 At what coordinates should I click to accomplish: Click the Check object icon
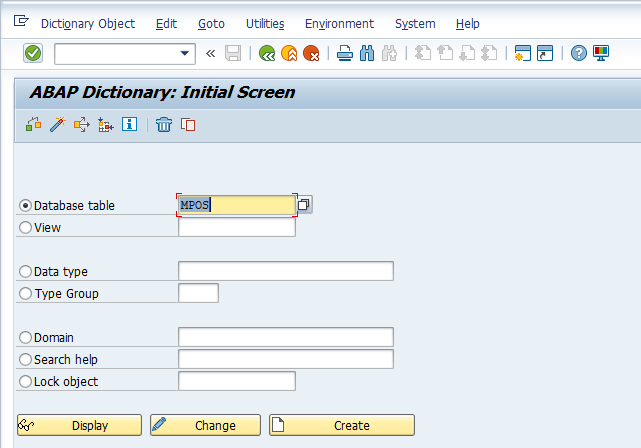(x=34, y=125)
